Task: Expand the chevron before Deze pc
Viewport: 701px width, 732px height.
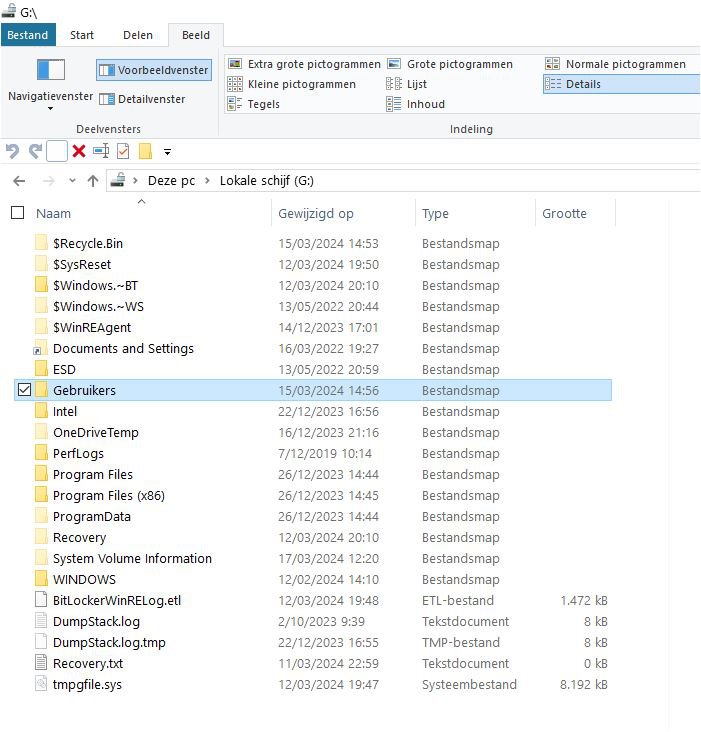Action: [x=135, y=181]
